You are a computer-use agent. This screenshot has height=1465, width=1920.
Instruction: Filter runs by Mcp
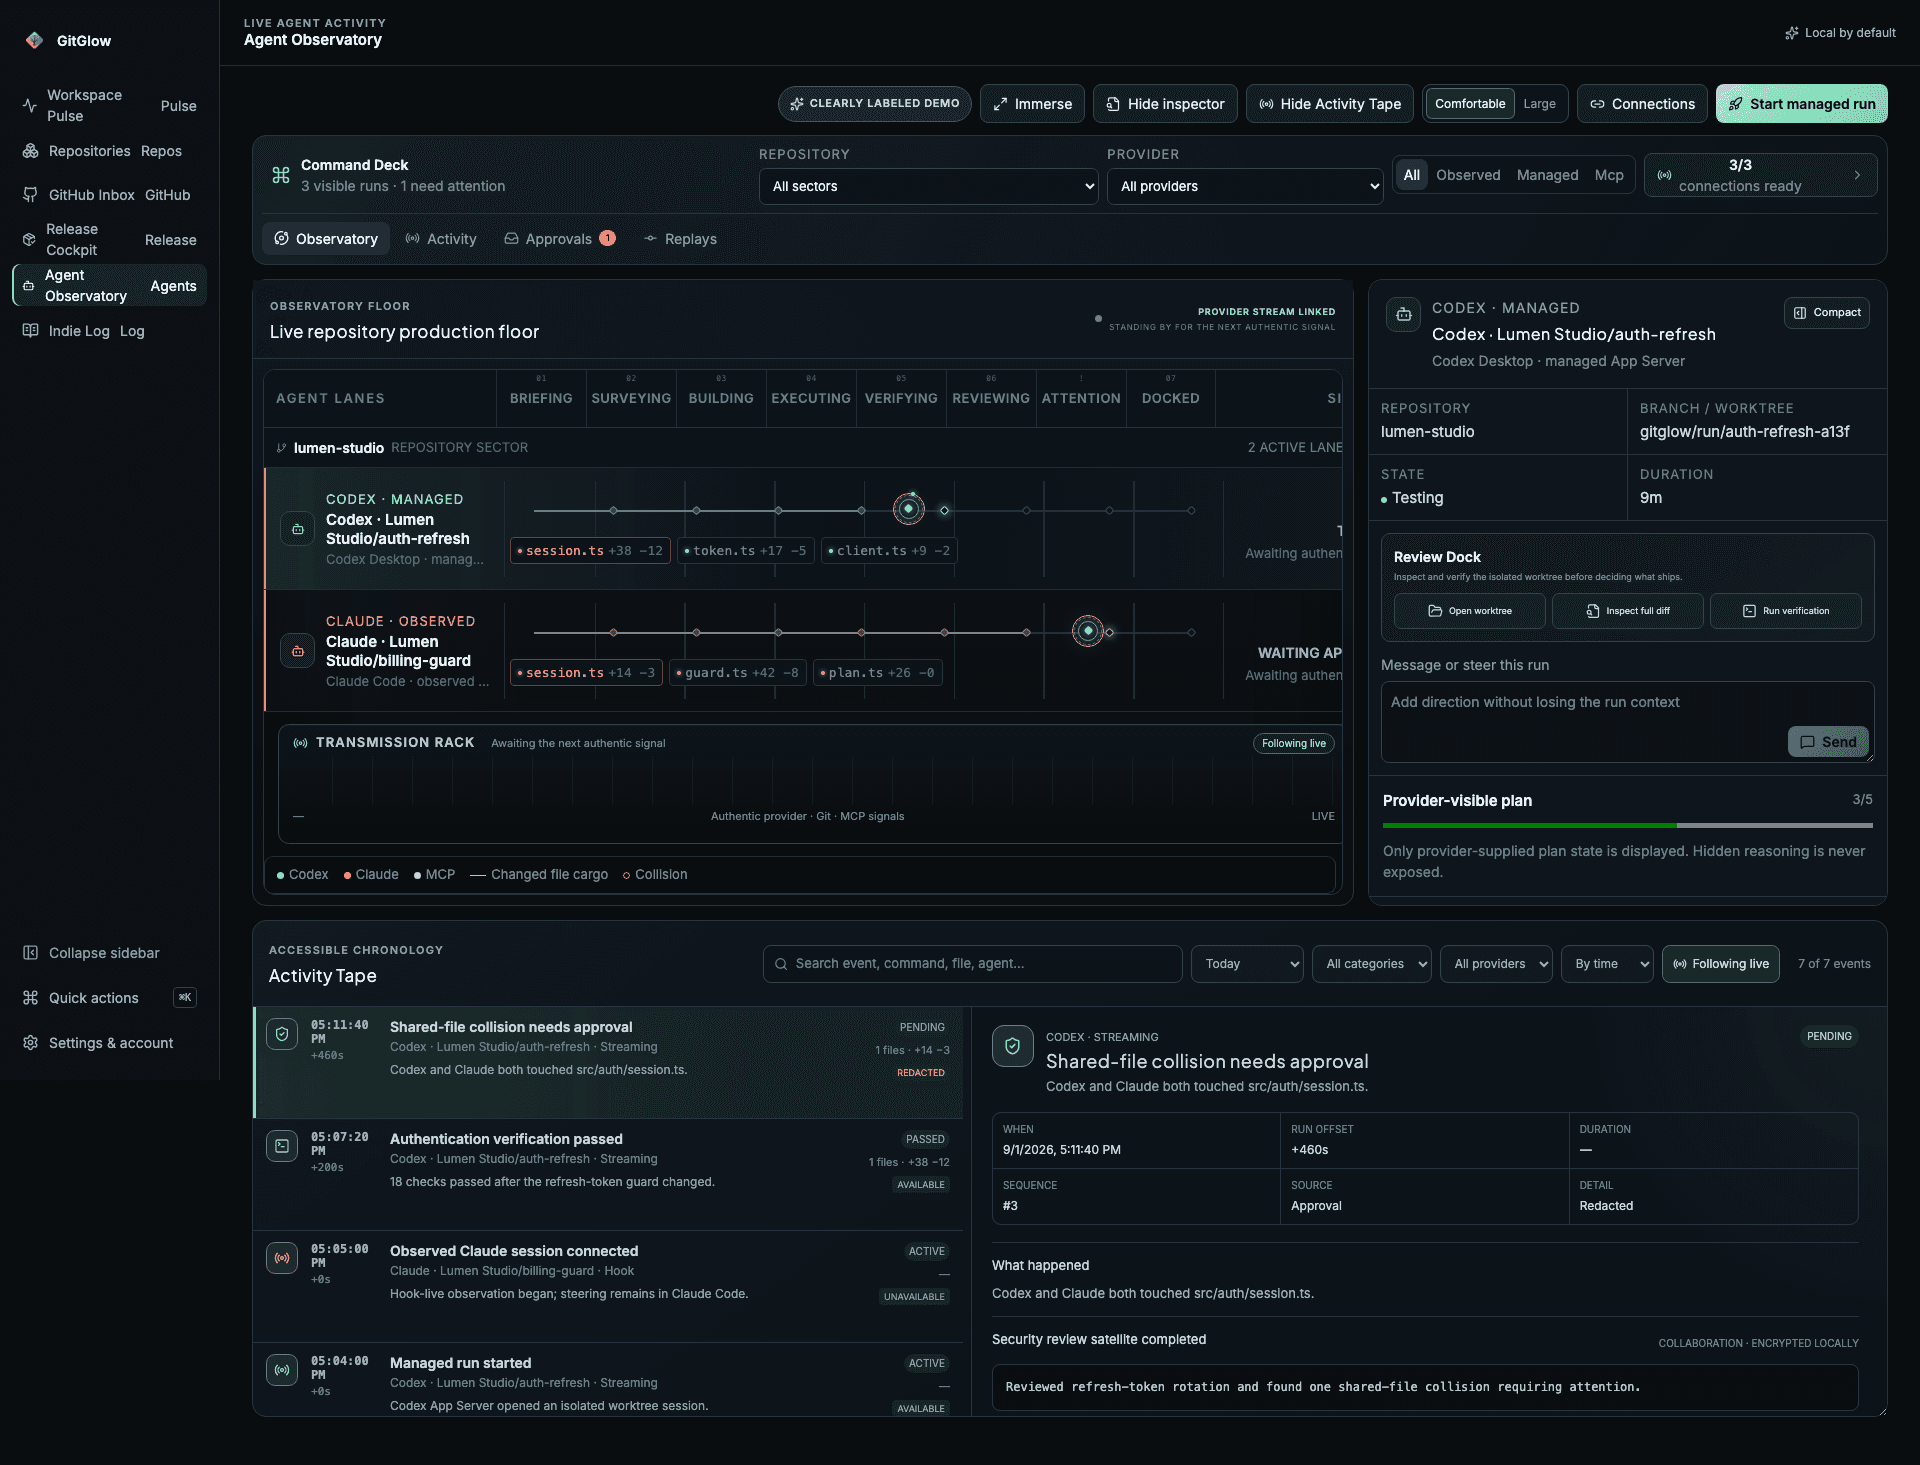[1609, 175]
